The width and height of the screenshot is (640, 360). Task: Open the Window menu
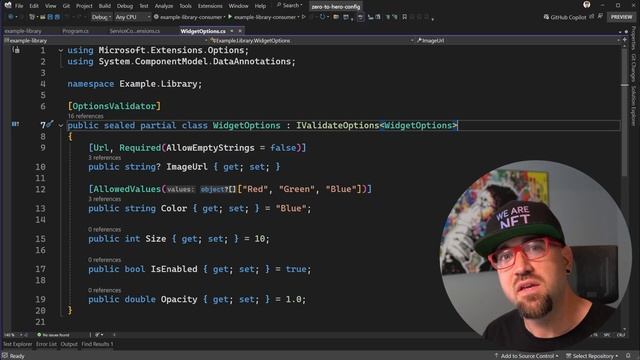coord(238,6)
